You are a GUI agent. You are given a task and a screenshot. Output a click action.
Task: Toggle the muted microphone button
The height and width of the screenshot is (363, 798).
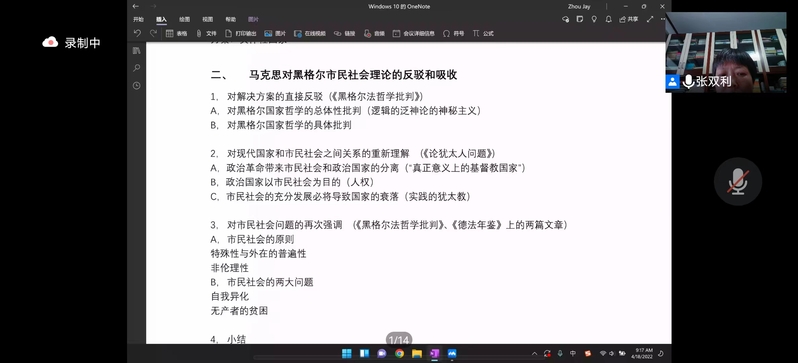click(737, 181)
